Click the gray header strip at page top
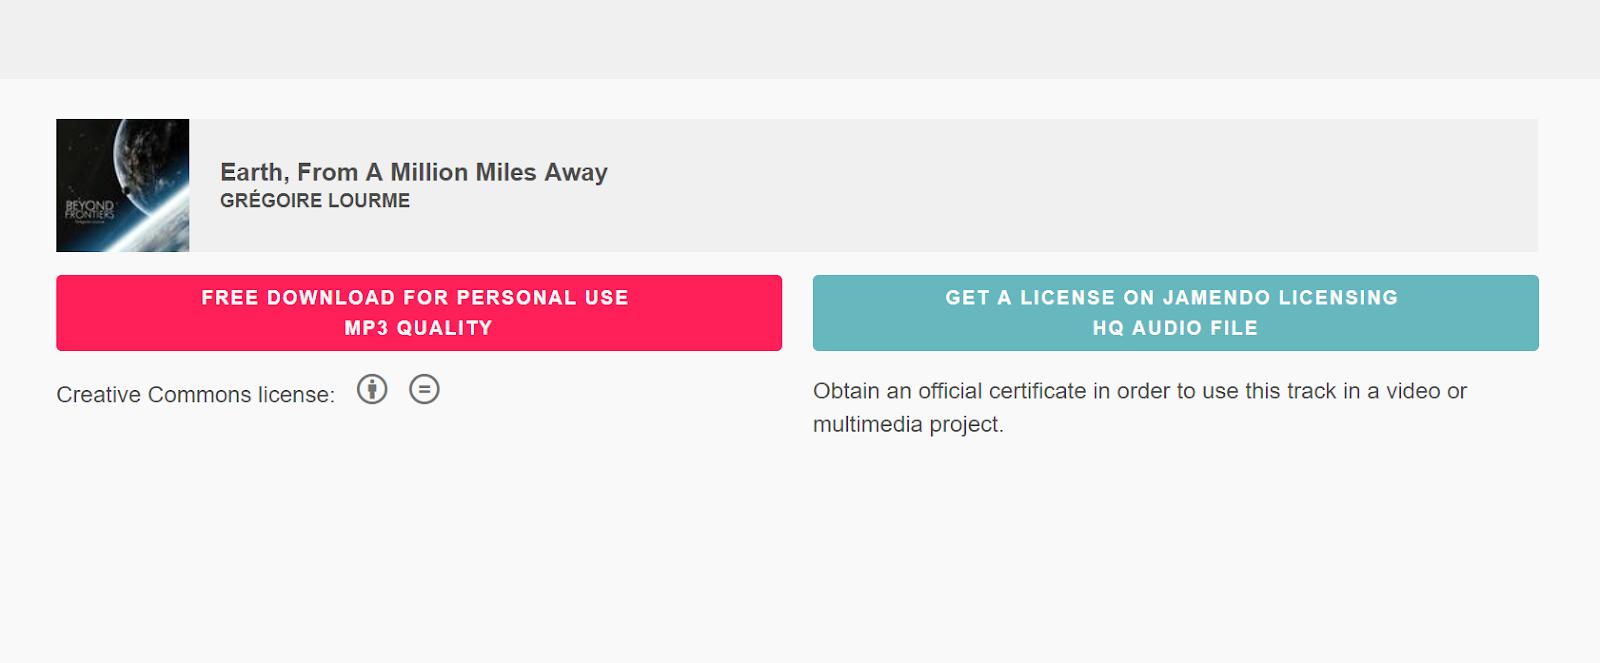This screenshot has width=1600, height=663. 800,39
